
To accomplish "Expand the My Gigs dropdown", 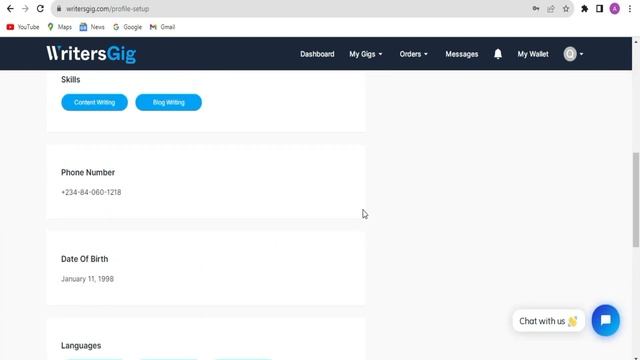I will coord(366,54).
